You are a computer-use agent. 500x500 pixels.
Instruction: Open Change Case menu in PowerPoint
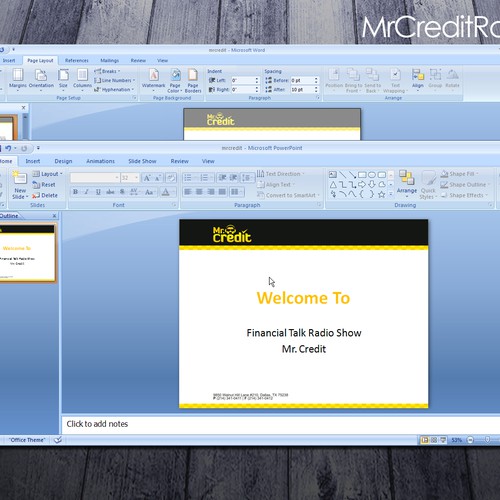[x=149, y=192]
